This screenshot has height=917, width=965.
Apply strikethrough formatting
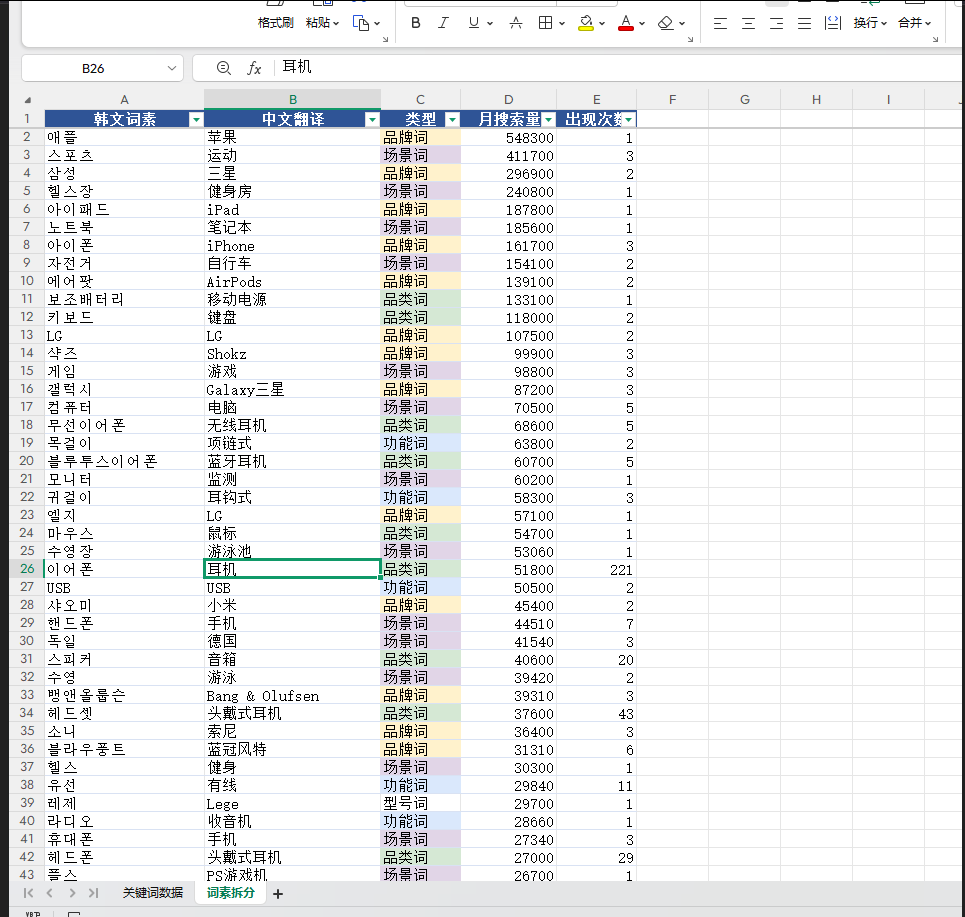(x=516, y=23)
